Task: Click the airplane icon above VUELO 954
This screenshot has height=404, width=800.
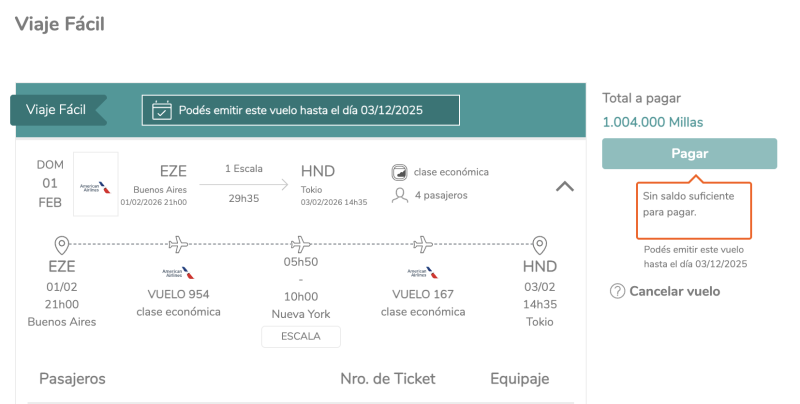Action: coord(178,244)
